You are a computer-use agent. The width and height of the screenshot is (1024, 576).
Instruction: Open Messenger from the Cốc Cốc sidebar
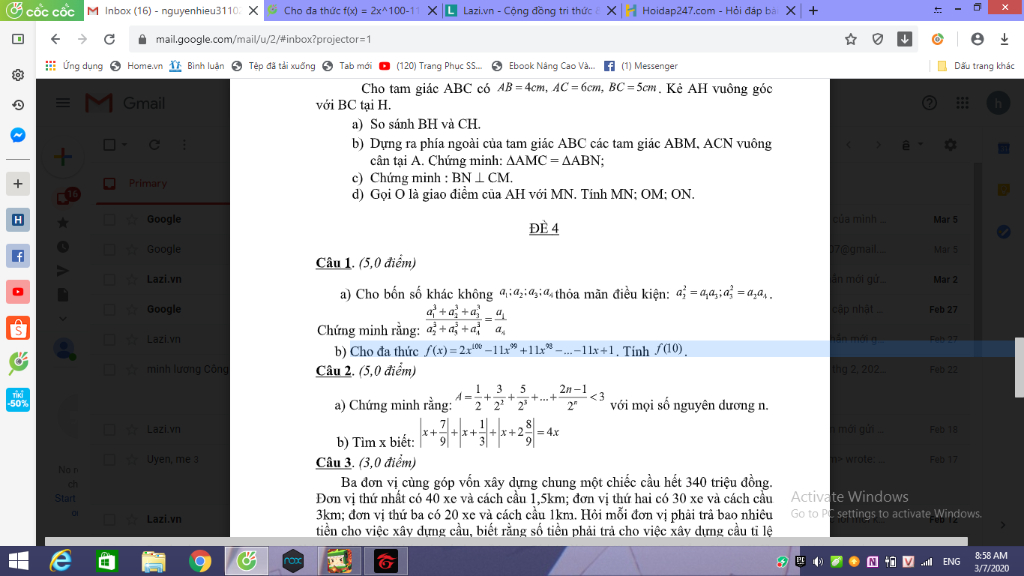click(x=18, y=135)
